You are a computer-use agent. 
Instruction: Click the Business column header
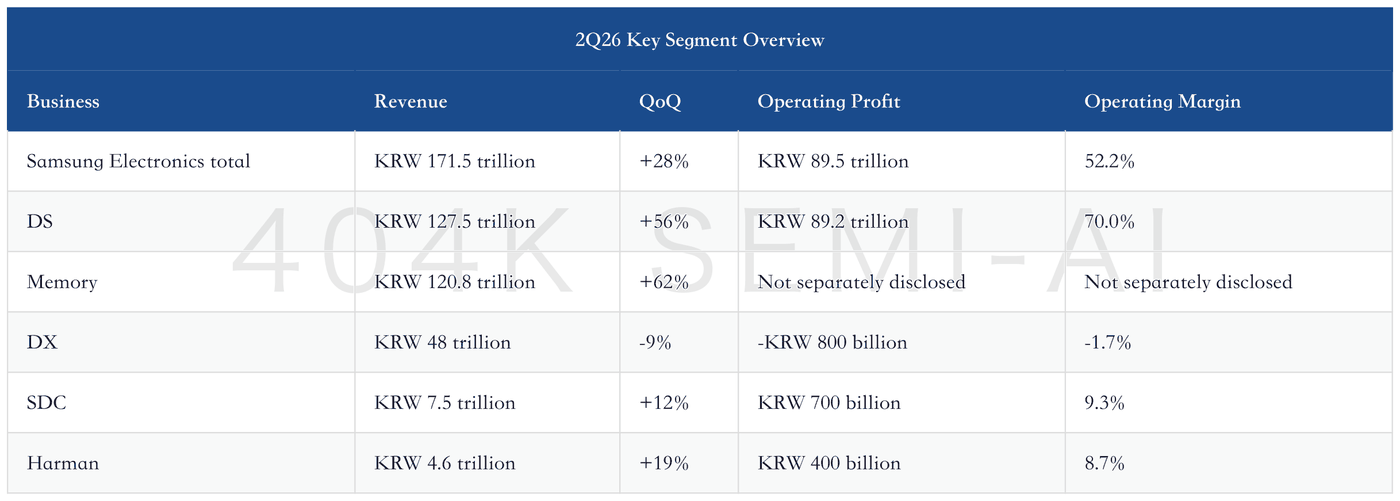pos(63,101)
